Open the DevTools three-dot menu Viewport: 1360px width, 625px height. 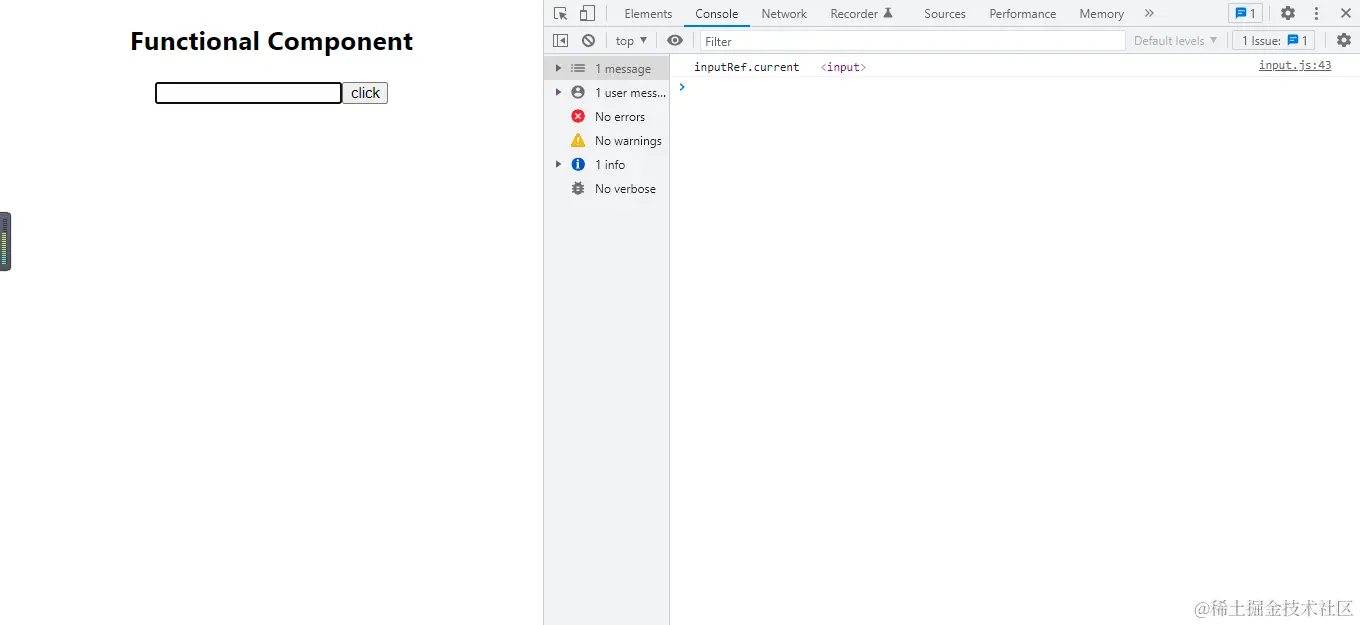coord(1316,13)
